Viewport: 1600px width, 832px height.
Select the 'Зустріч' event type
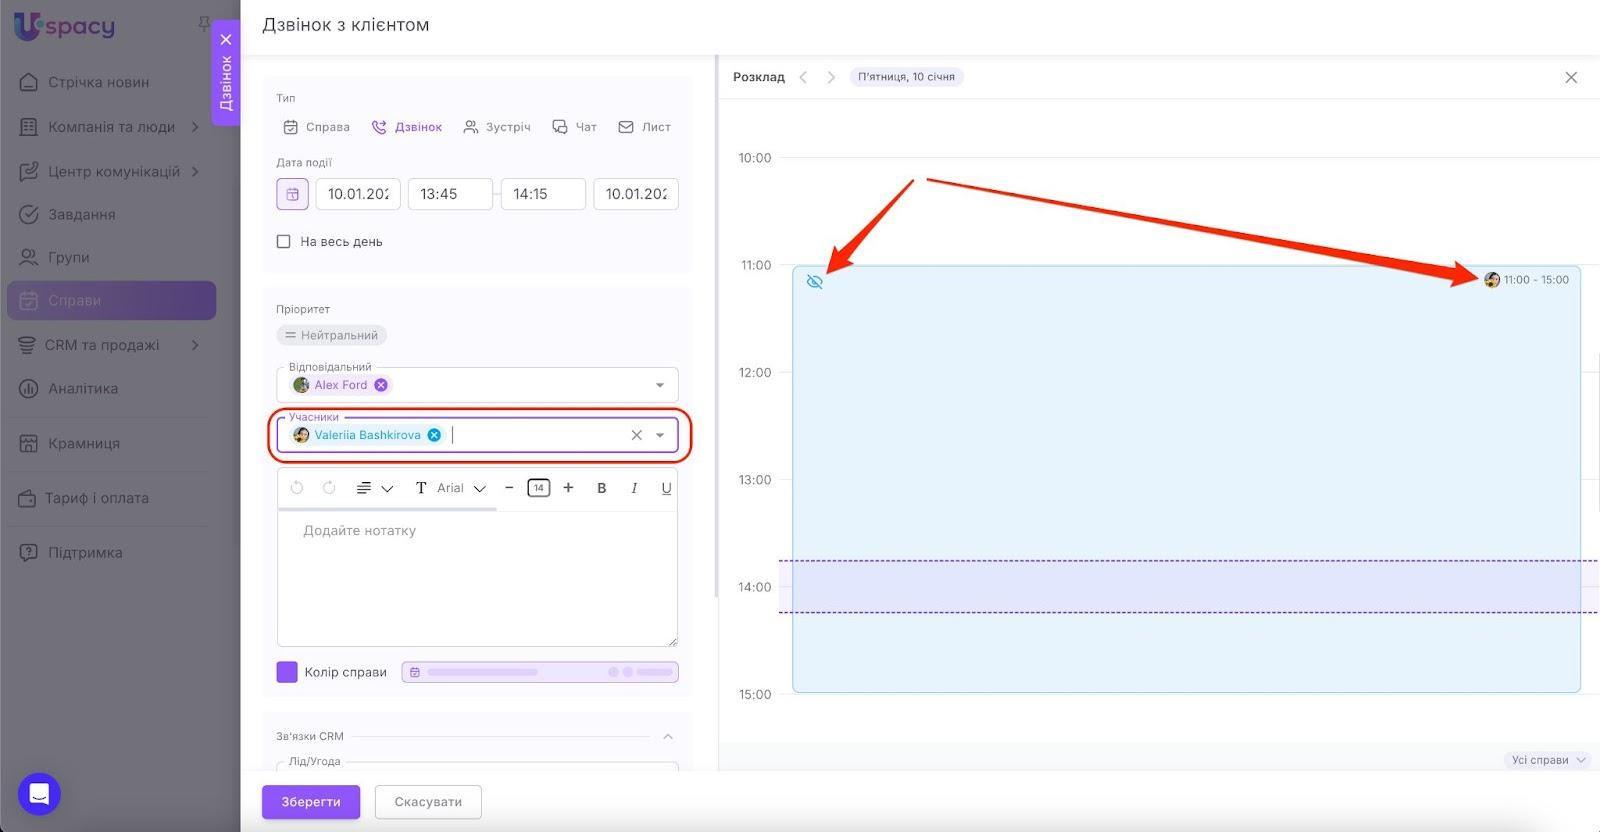[x=497, y=127]
